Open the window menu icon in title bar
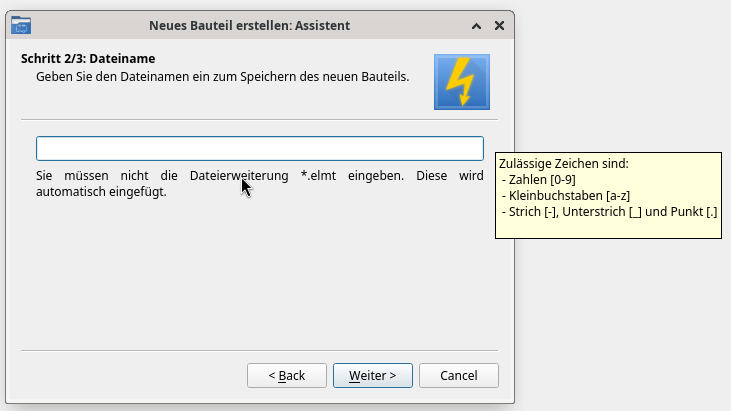The height and width of the screenshot is (411, 731). 21,24
